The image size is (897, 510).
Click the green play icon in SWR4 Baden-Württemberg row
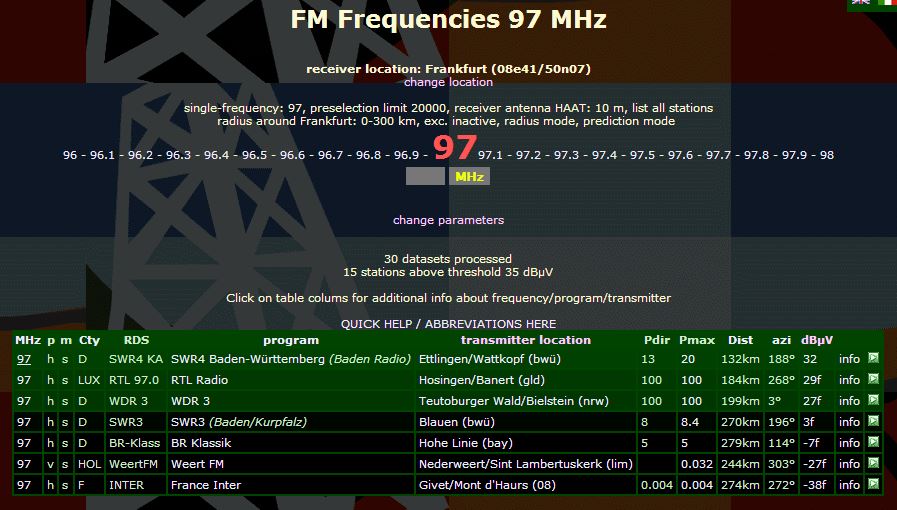pyautogui.click(x=873, y=358)
